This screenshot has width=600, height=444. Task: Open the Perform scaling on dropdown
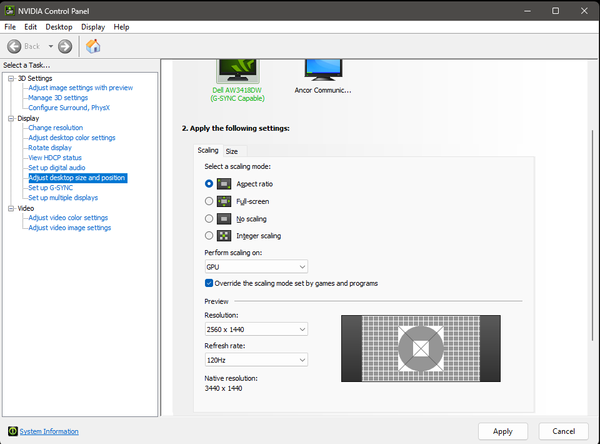point(255,267)
